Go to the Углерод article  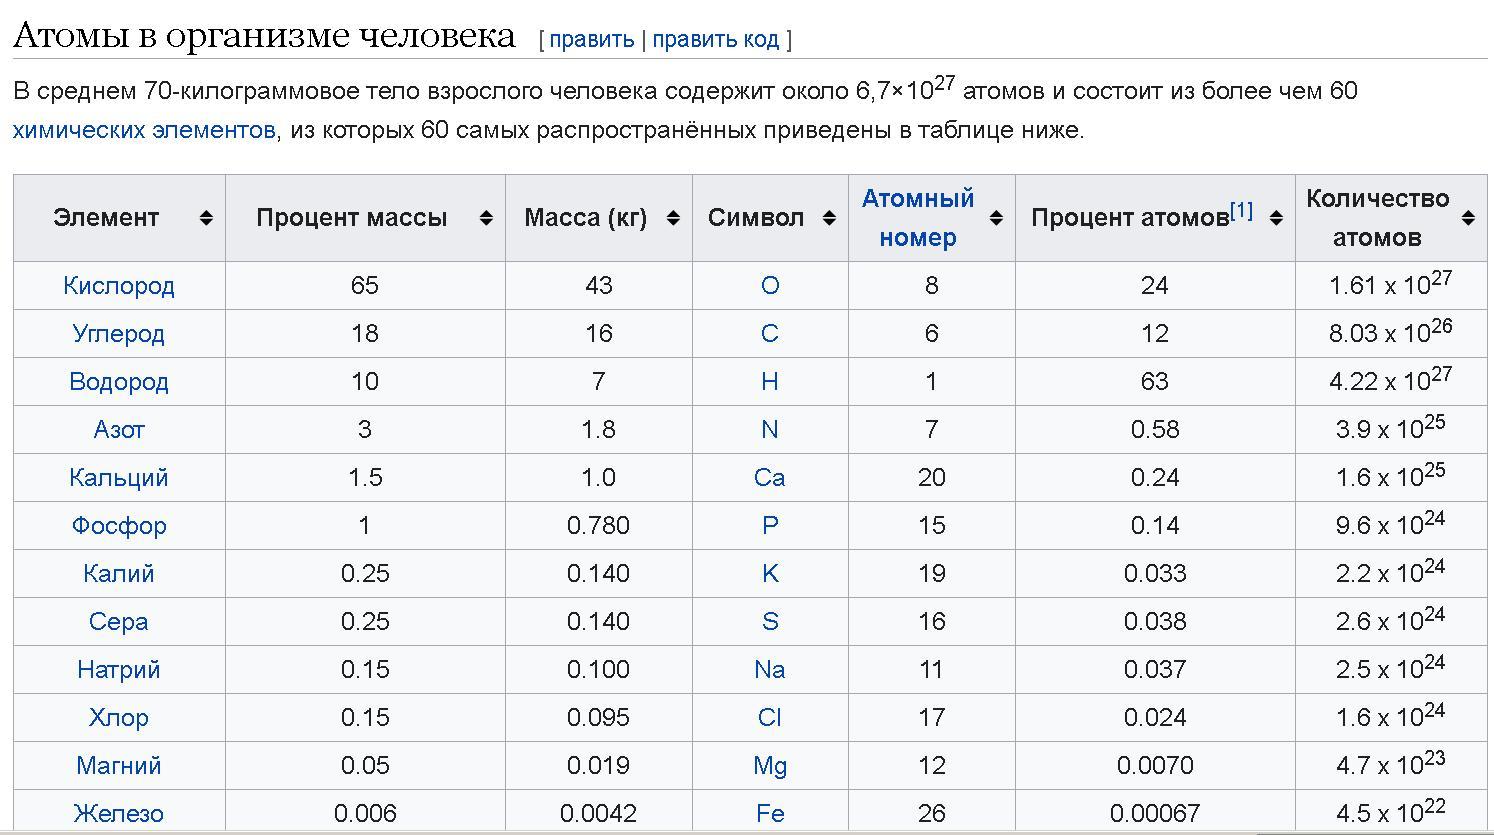pyautogui.click(x=119, y=334)
